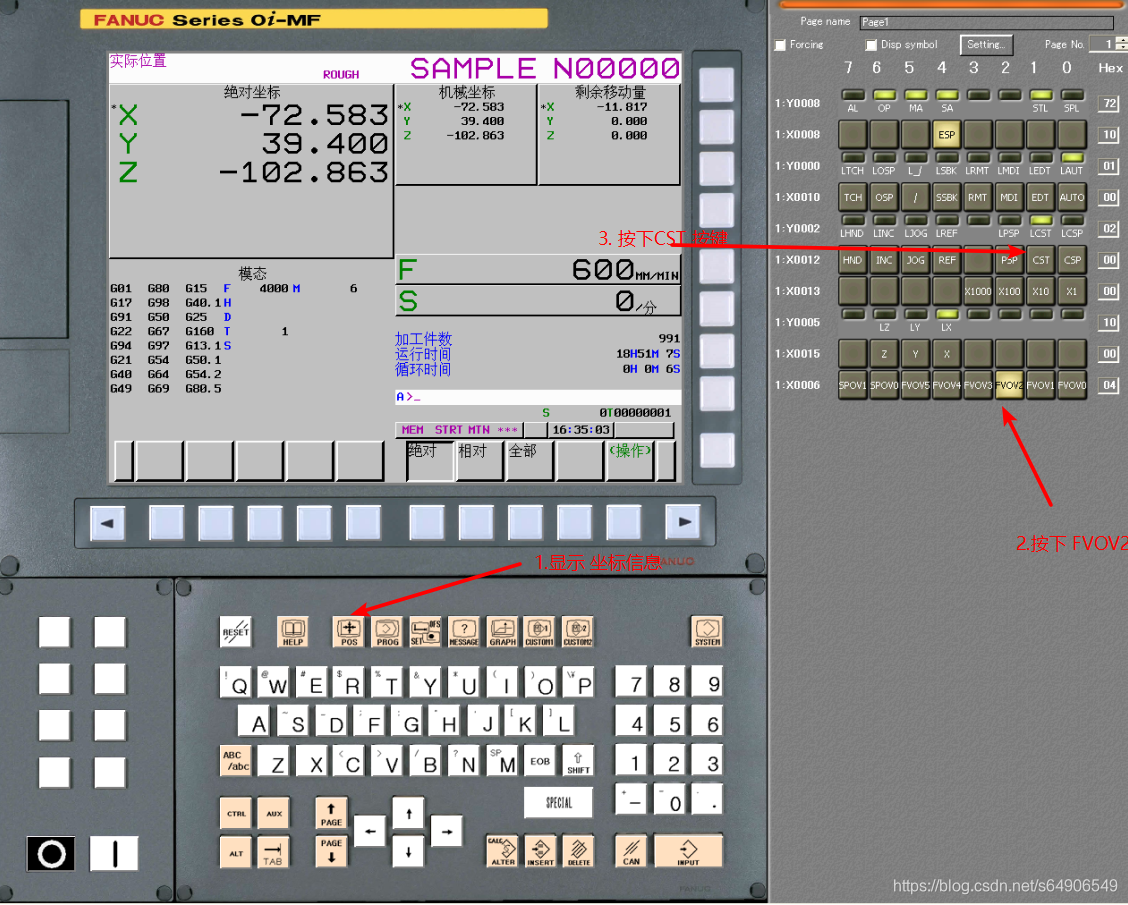The height and width of the screenshot is (905, 1128).
Task: Increase the Page No. spinner value
Action: tap(1122, 40)
